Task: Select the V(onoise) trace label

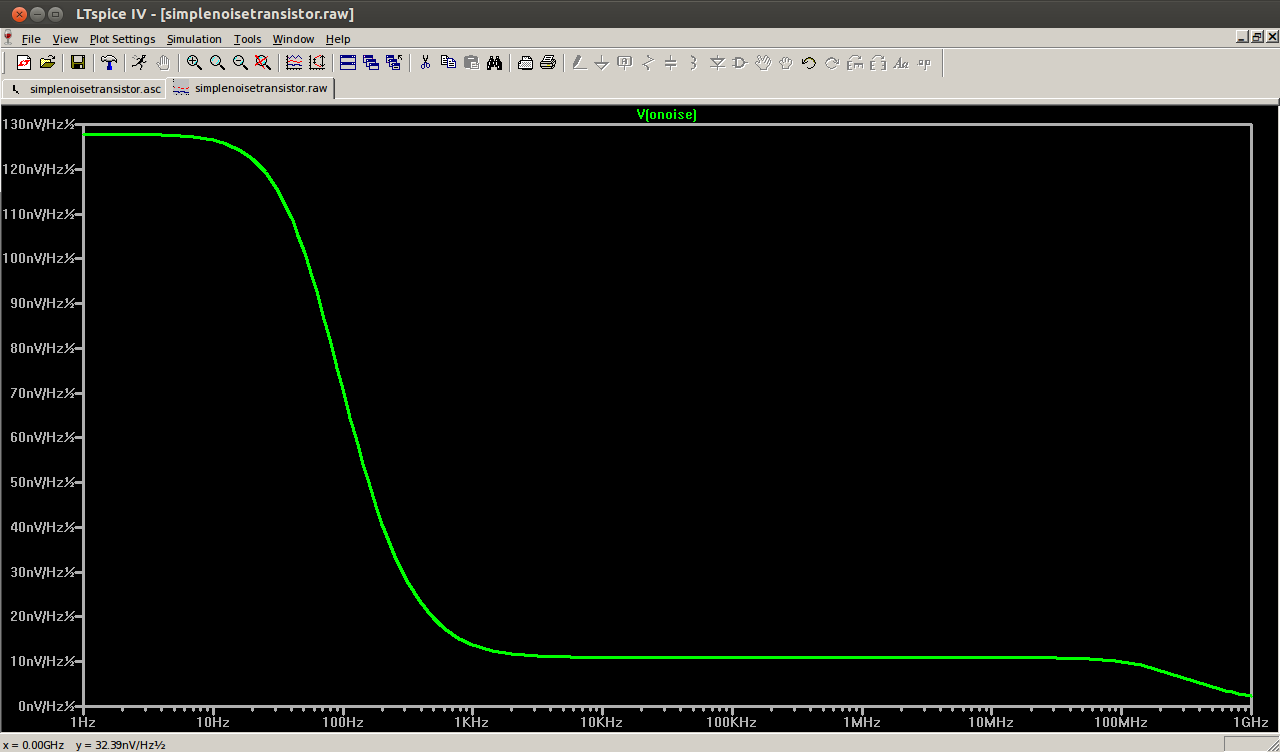Action: 666,114
